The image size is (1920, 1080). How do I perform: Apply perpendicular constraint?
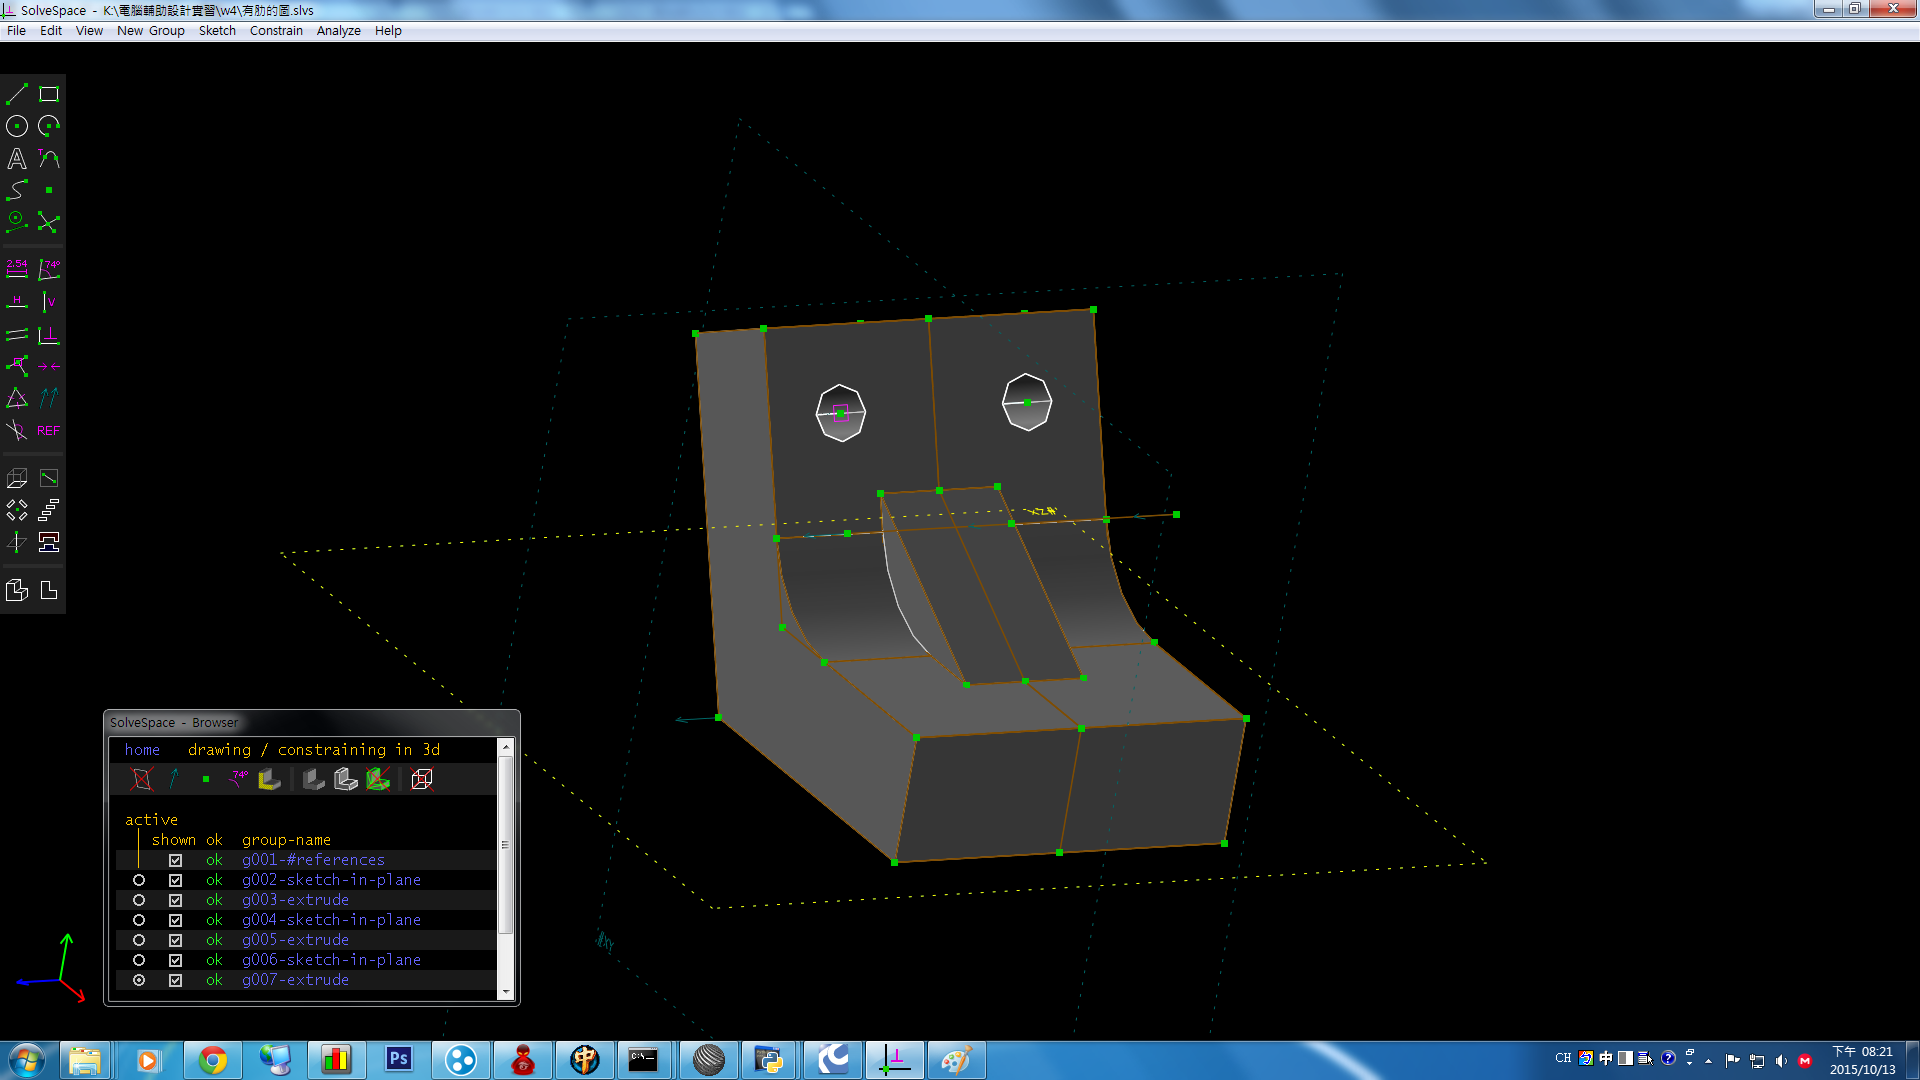(x=49, y=334)
